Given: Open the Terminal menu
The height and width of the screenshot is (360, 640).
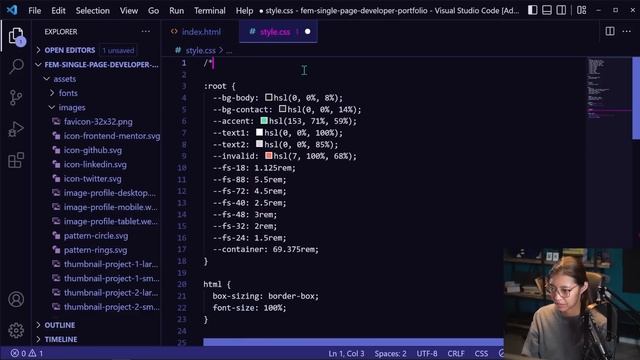Looking at the screenshot, I should pos(209,10).
